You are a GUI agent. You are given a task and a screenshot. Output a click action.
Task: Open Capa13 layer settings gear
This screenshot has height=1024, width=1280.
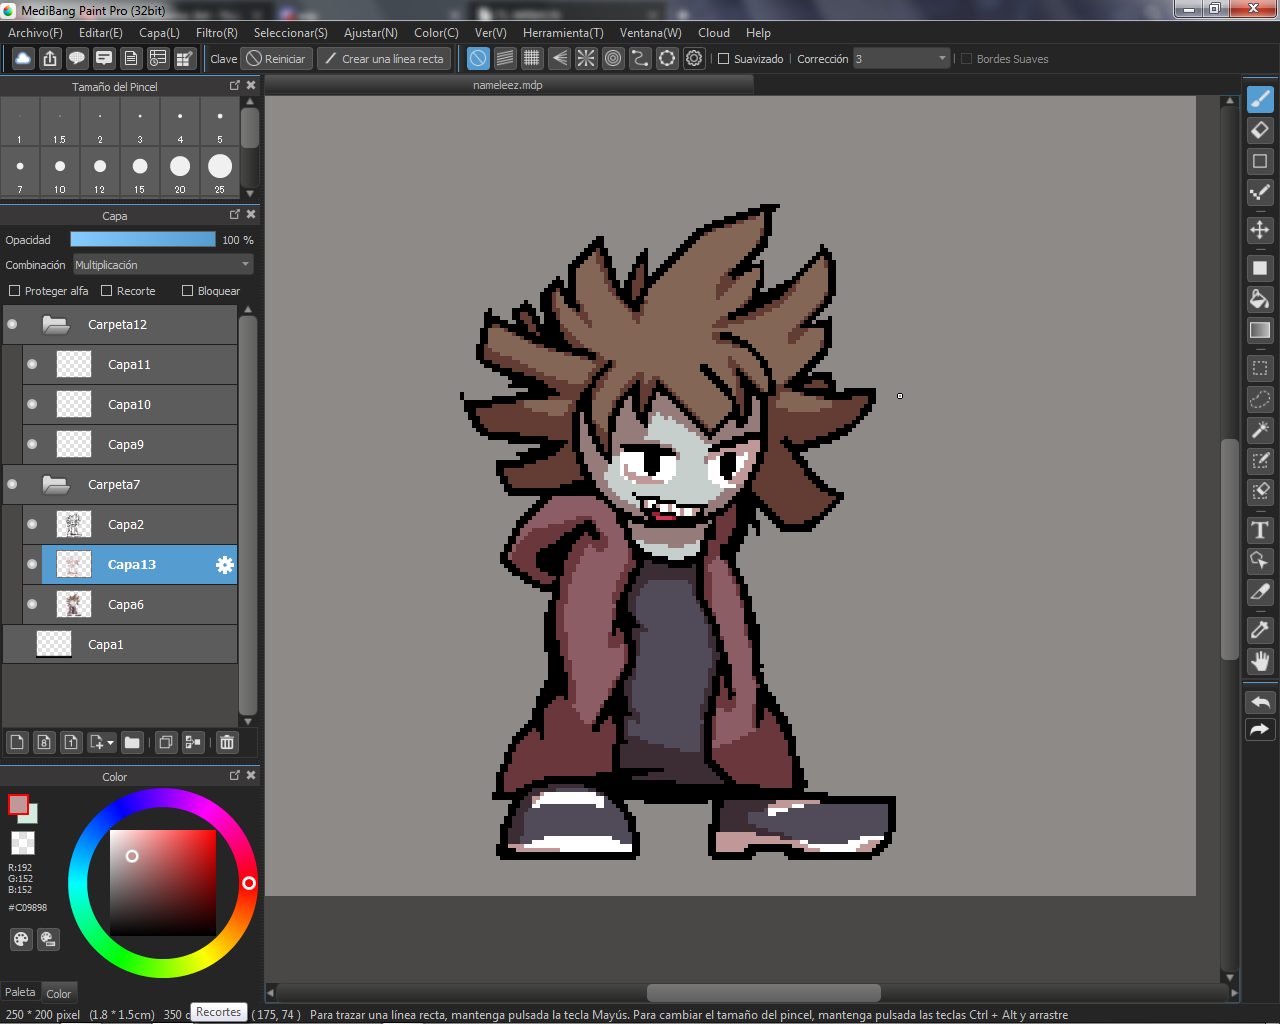click(x=225, y=565)
